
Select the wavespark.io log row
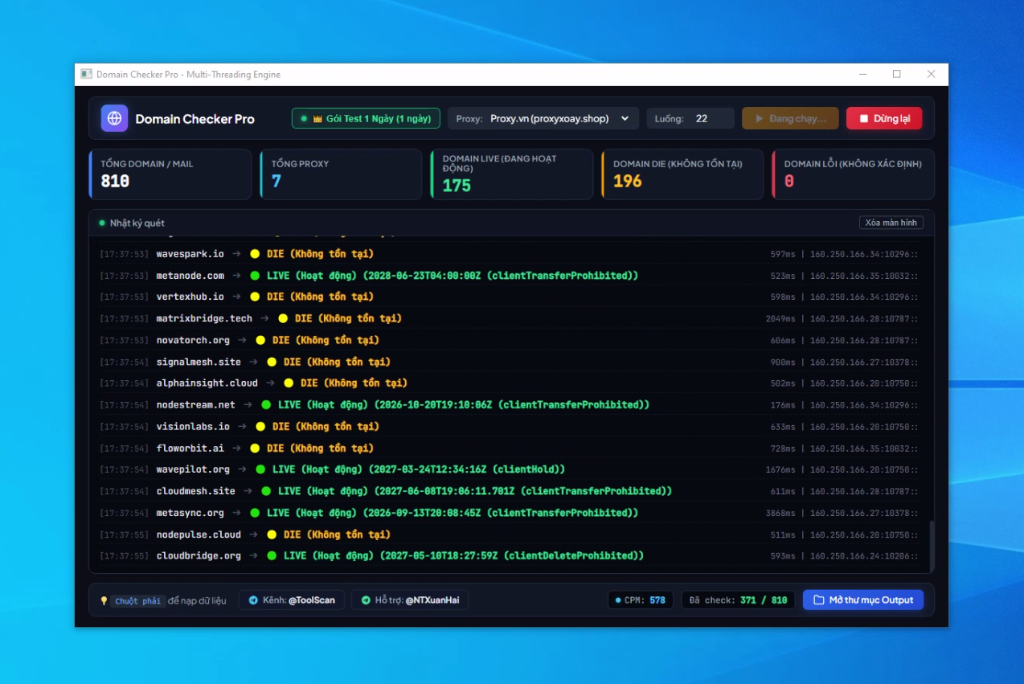coord(508,253)
